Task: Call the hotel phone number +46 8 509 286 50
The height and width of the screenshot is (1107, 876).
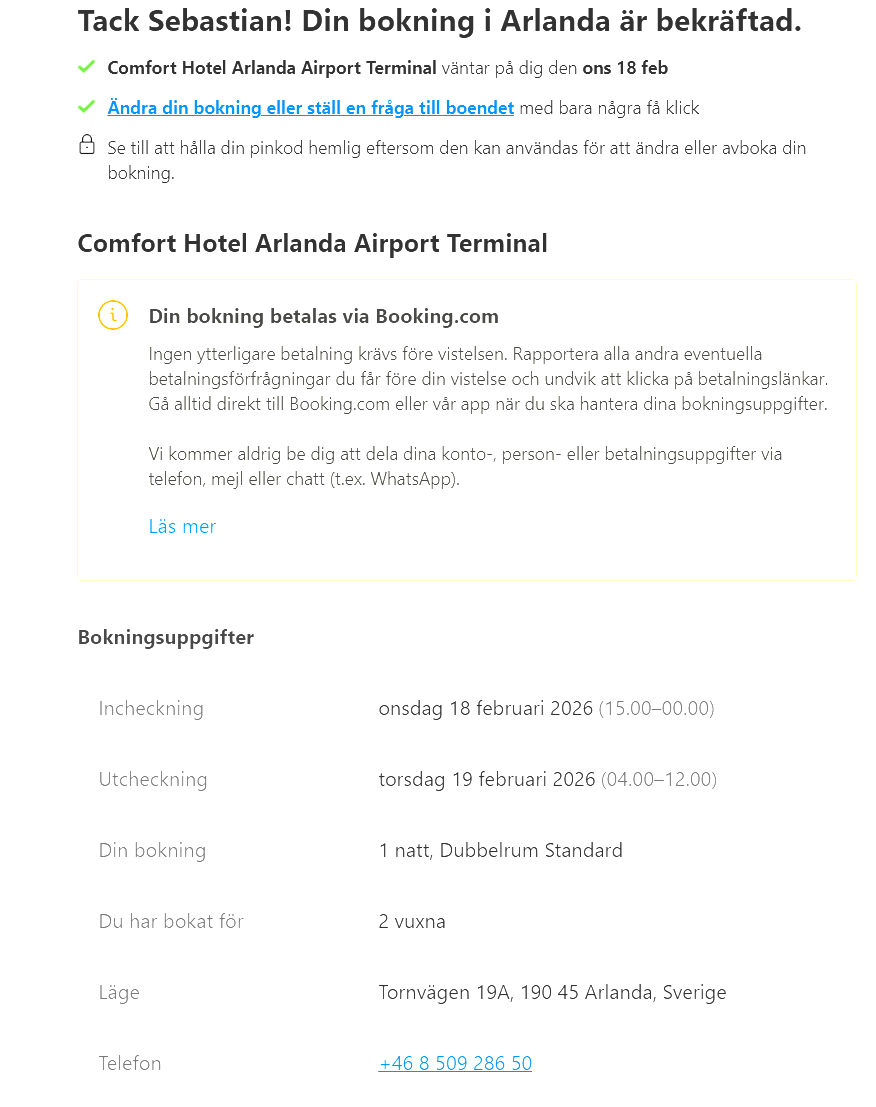Action: point(455,1063)
